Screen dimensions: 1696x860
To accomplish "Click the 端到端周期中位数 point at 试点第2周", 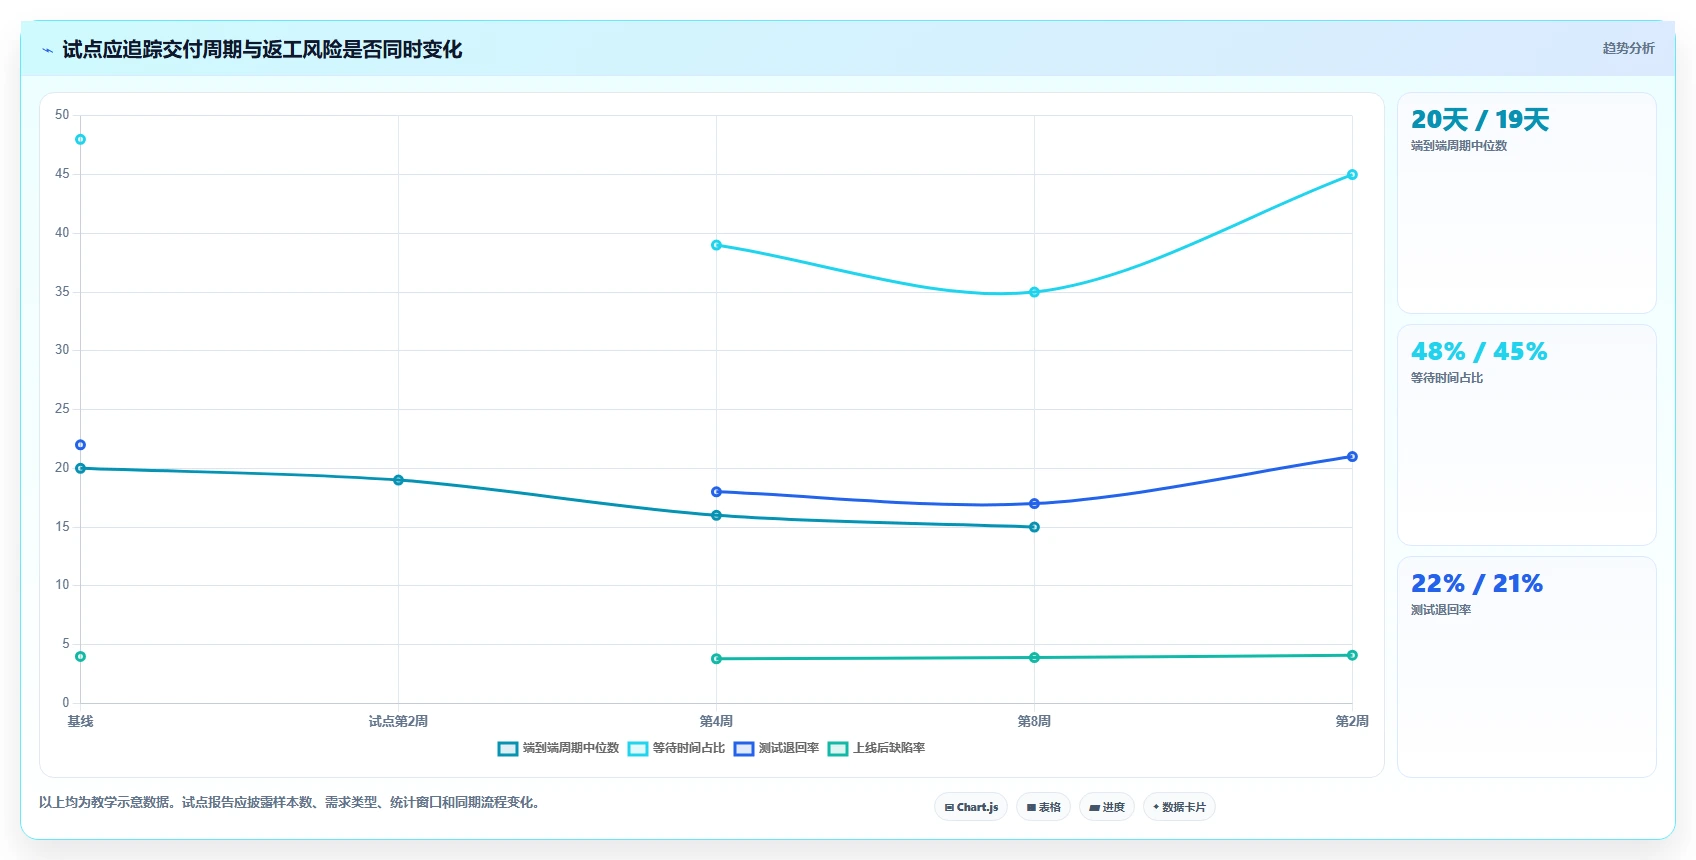I will (x=398, y=480).
